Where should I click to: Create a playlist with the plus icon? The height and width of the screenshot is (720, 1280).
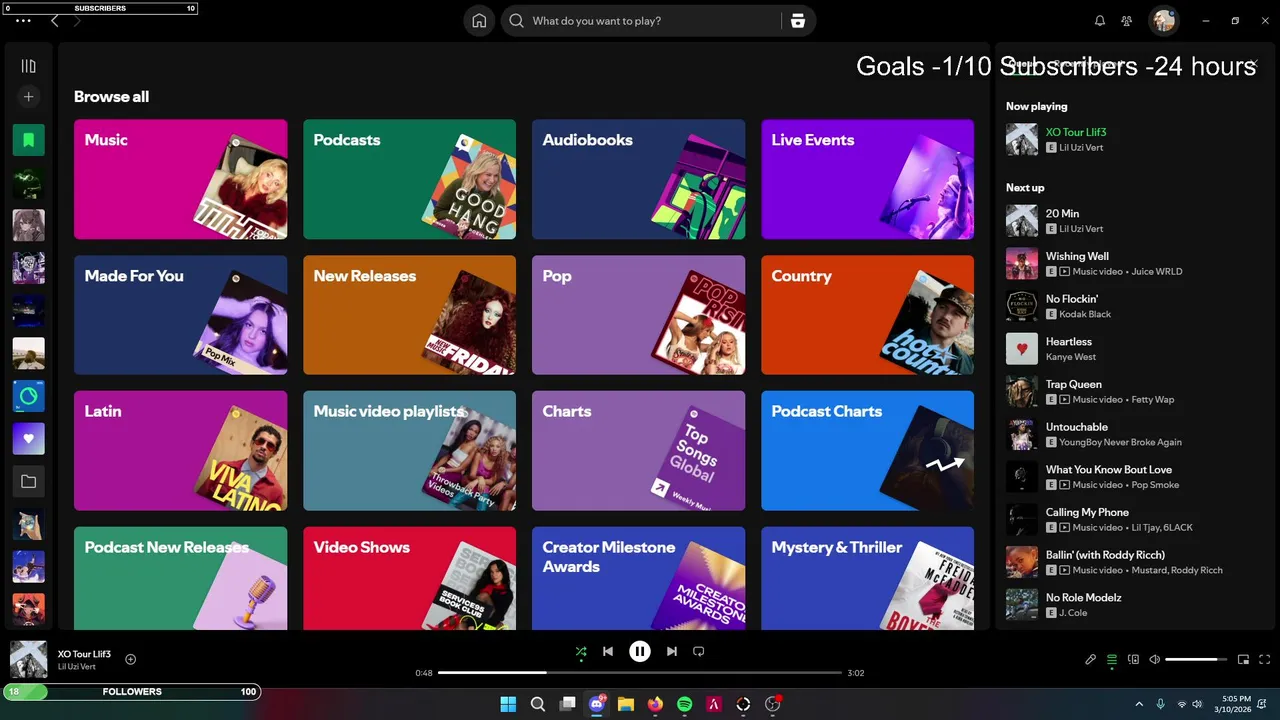point(28,97)
